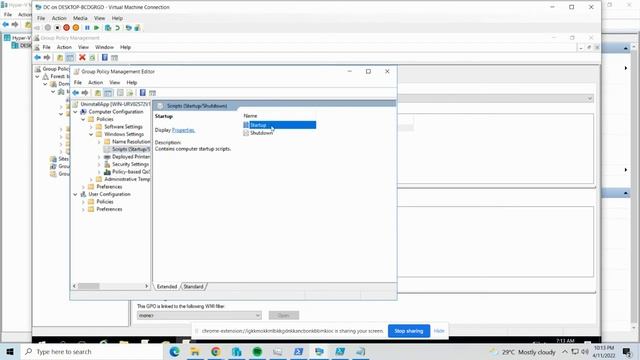The height and width of the screenshot is (360, 640).
Task: Open the Media menu in the VM Connection window
Action: pyautogui.click(x=80, y=18)
